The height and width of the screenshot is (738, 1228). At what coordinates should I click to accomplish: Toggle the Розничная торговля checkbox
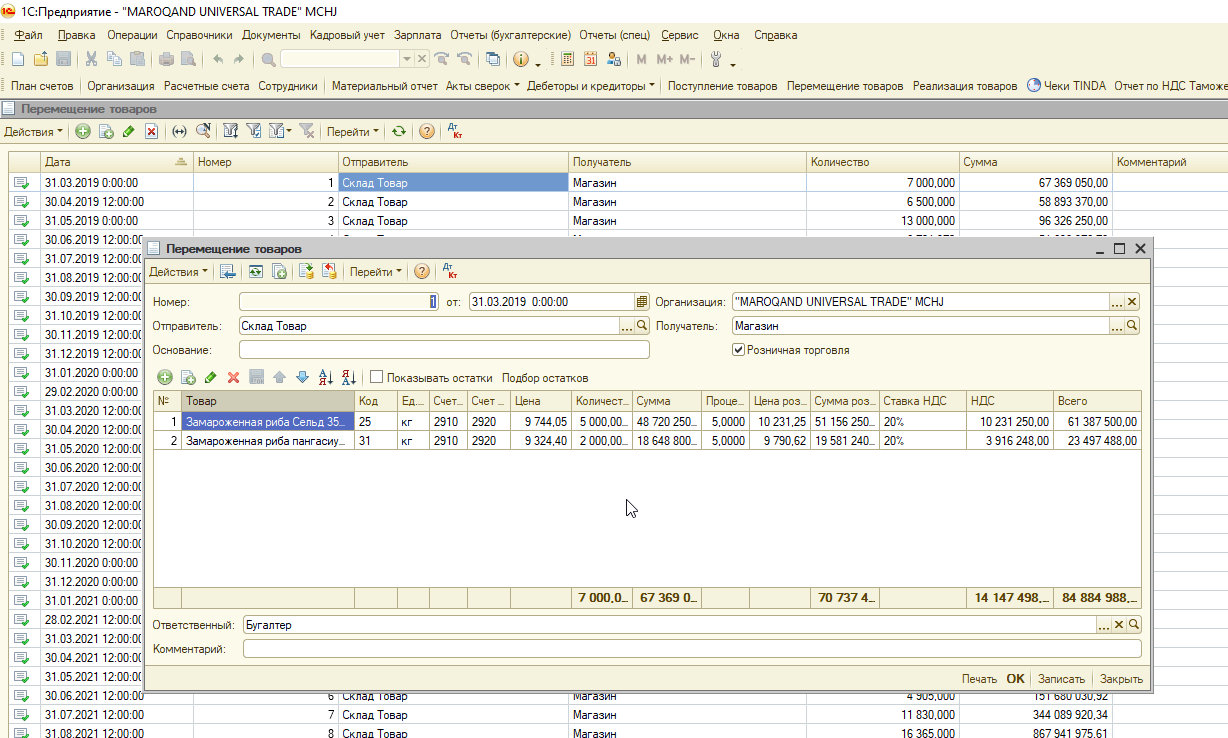pyautogui.click(x=738, y=350)
